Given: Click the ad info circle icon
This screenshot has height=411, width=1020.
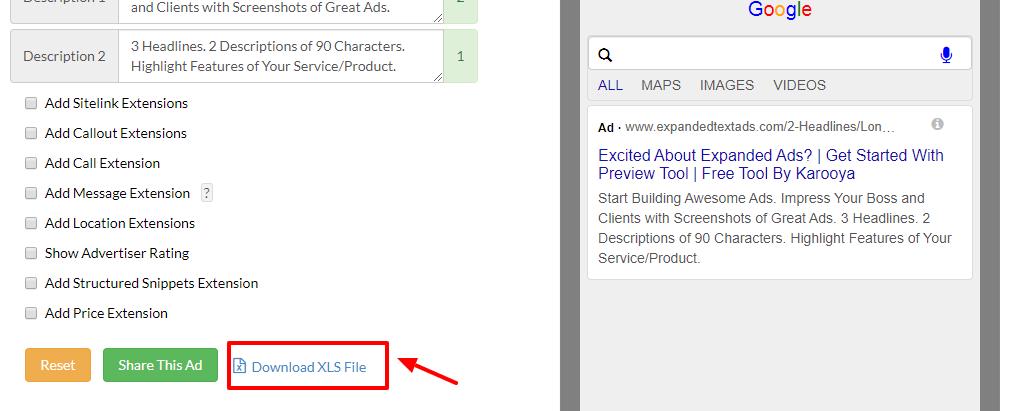Looking at the screenshot, I should [937, 124].
